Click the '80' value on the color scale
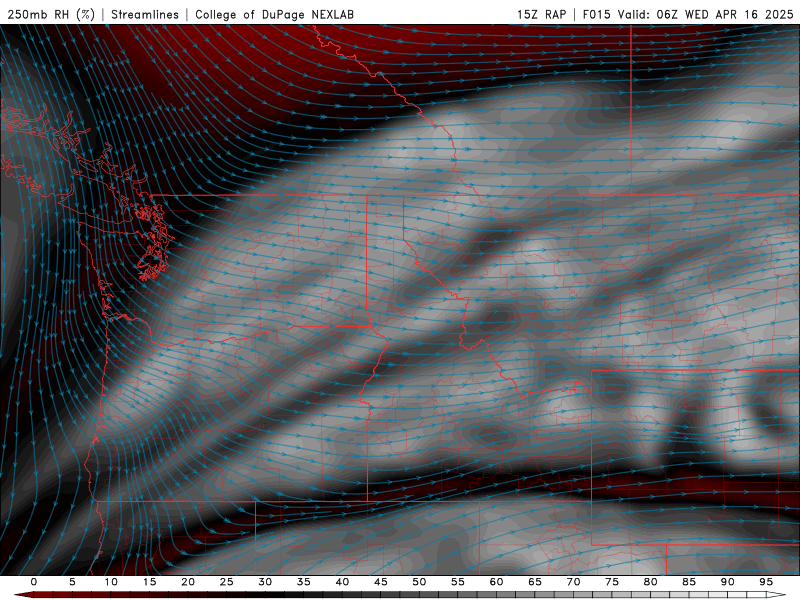 [x=651, y=582]
